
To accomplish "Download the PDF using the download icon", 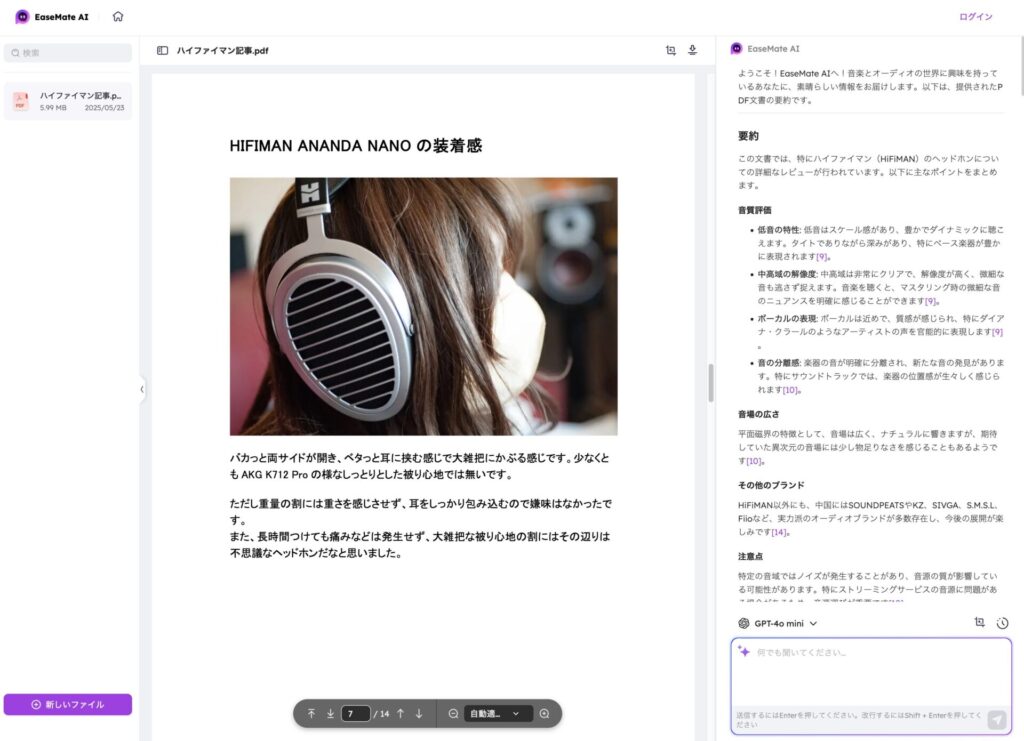I will 692,50.
